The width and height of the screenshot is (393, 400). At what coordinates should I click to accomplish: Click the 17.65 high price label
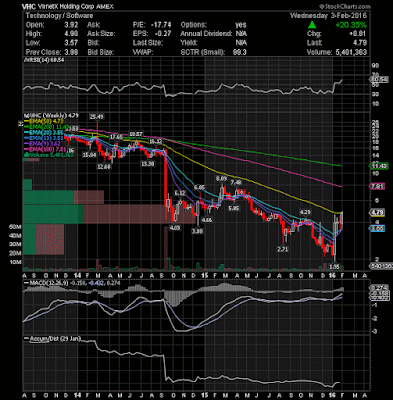point(116,137)
